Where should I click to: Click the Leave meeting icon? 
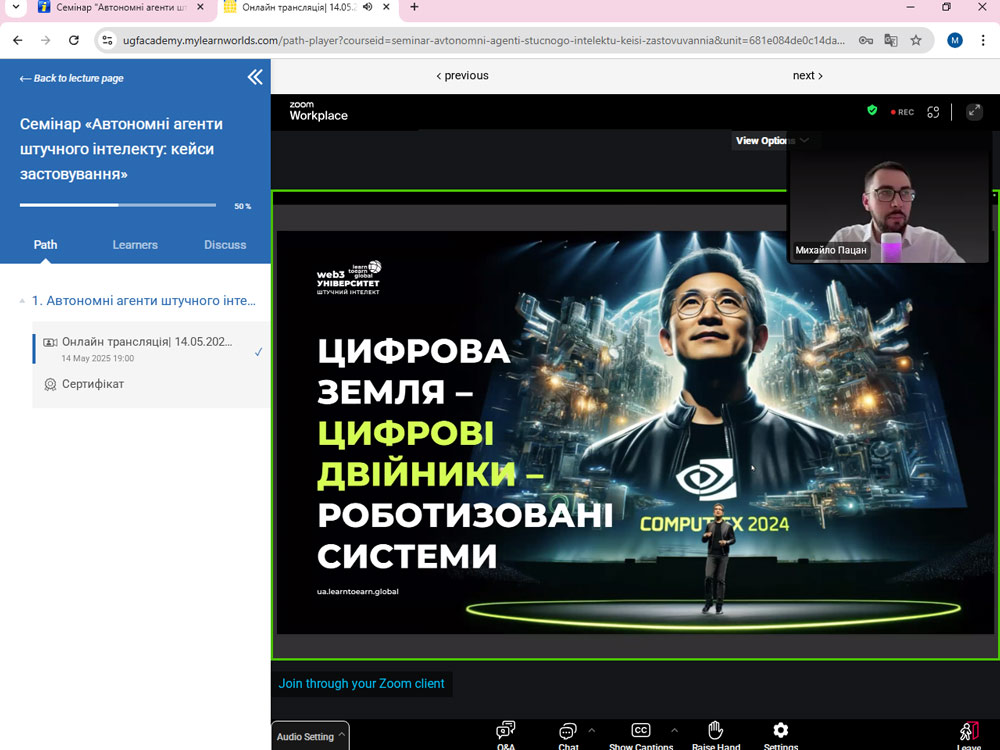[968, 732]
